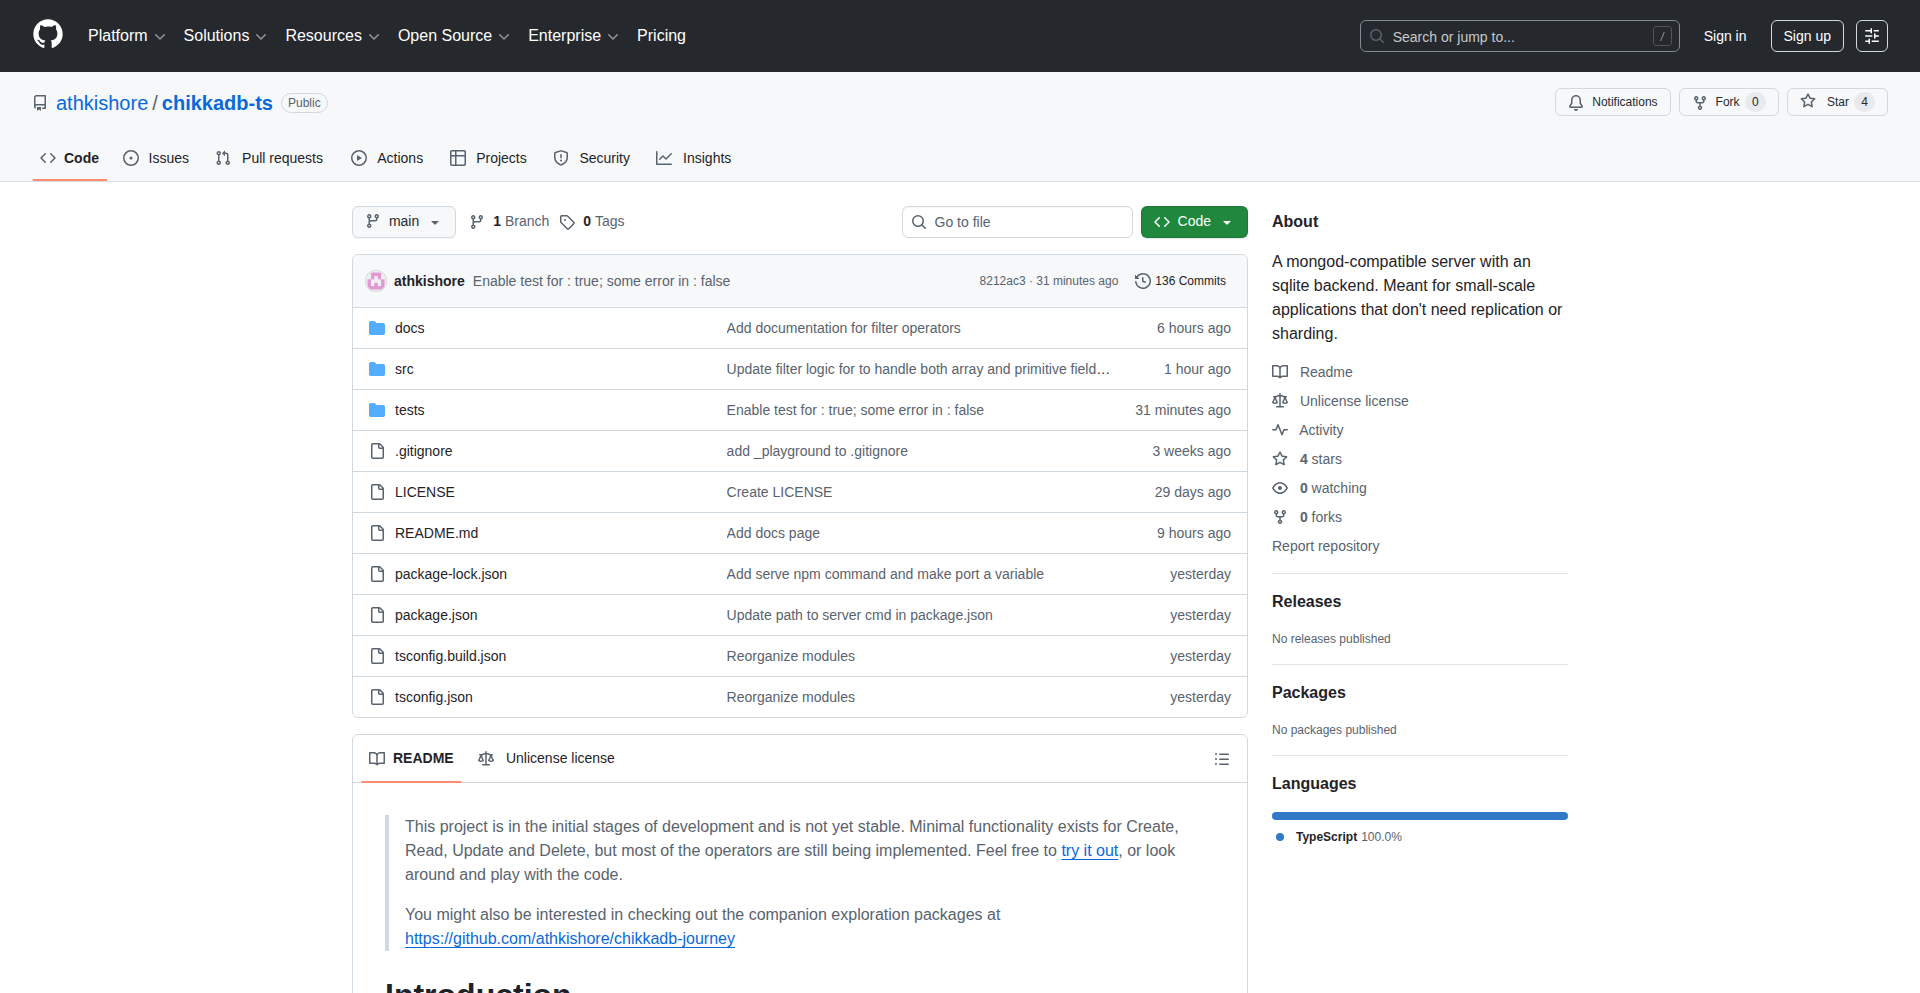Click the README book icon in the sidebar
The width and height of the screenshot is (1920, 993).
pos(1280,371)
